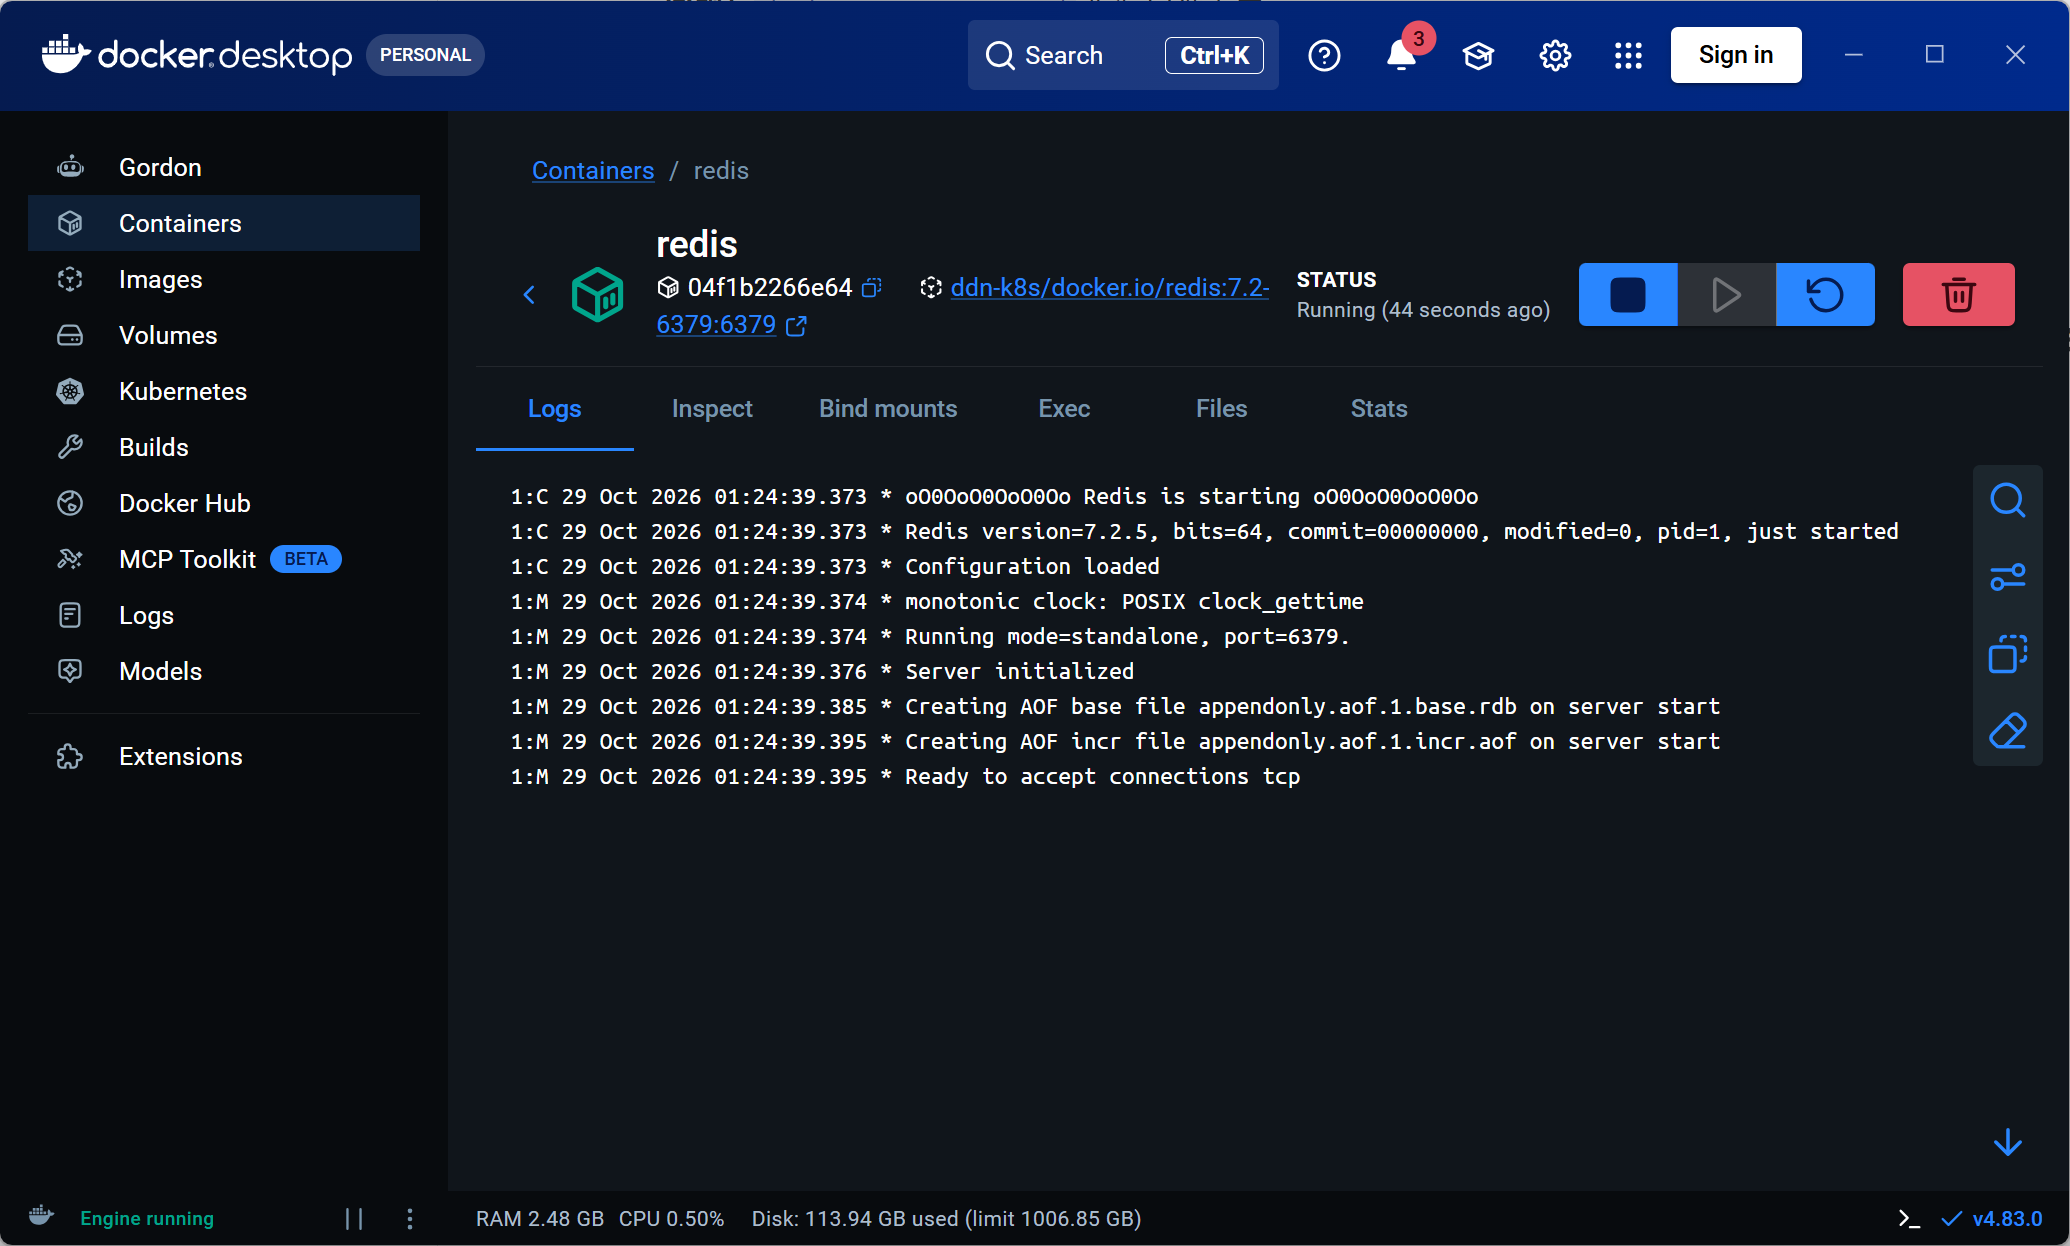Open Models in the sidebar
The image size is (2070, 1246).
click(x=224, y=671)
